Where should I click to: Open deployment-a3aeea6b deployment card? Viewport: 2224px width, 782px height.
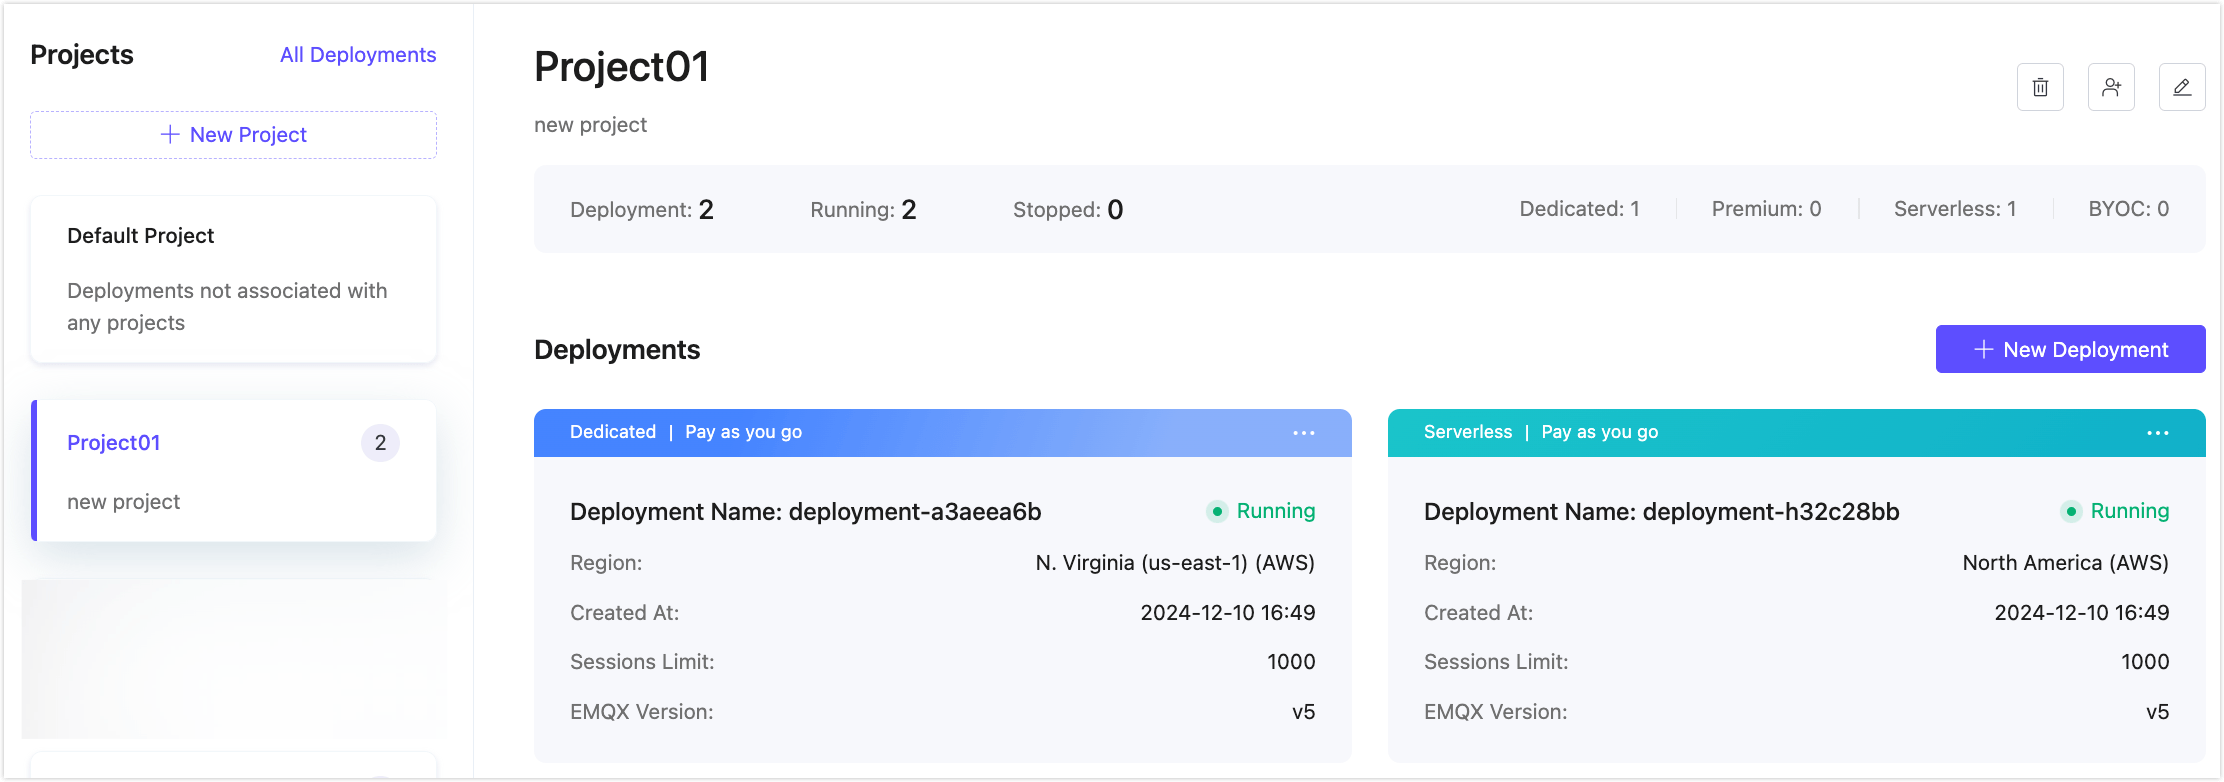(x=805, y=512)
